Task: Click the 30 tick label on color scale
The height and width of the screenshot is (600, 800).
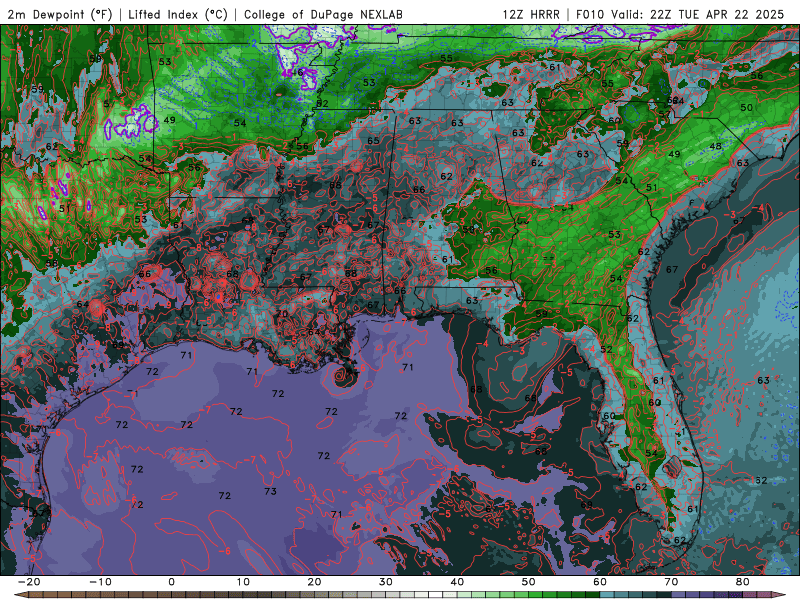Action: pos(386,582)
